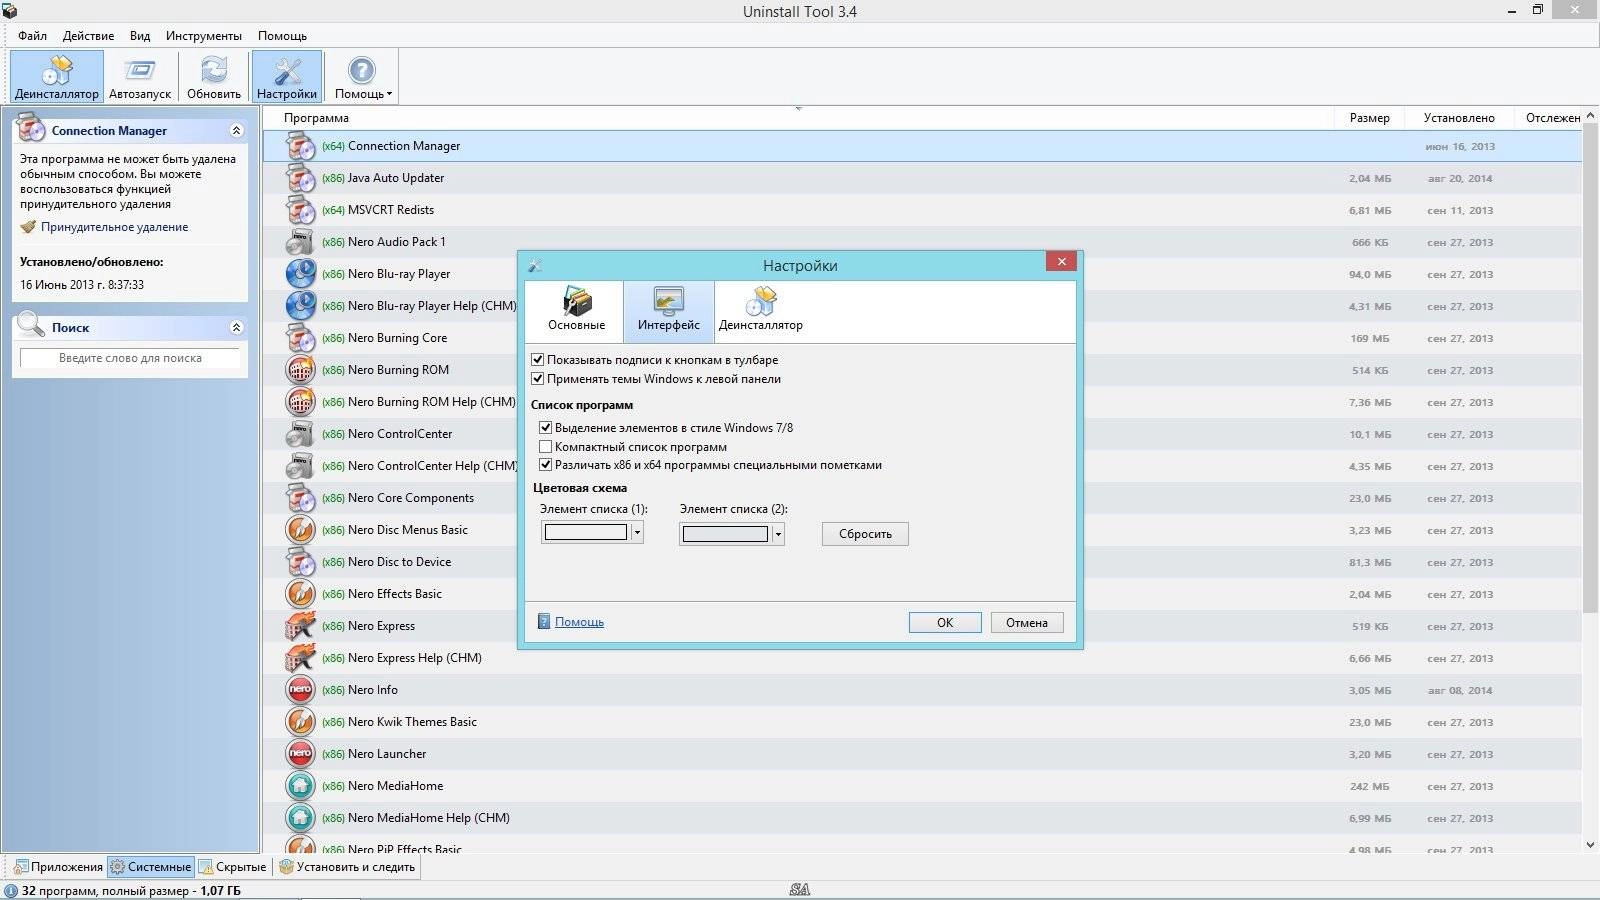Select MSVCRT Redists icon in list

[300, 210]
